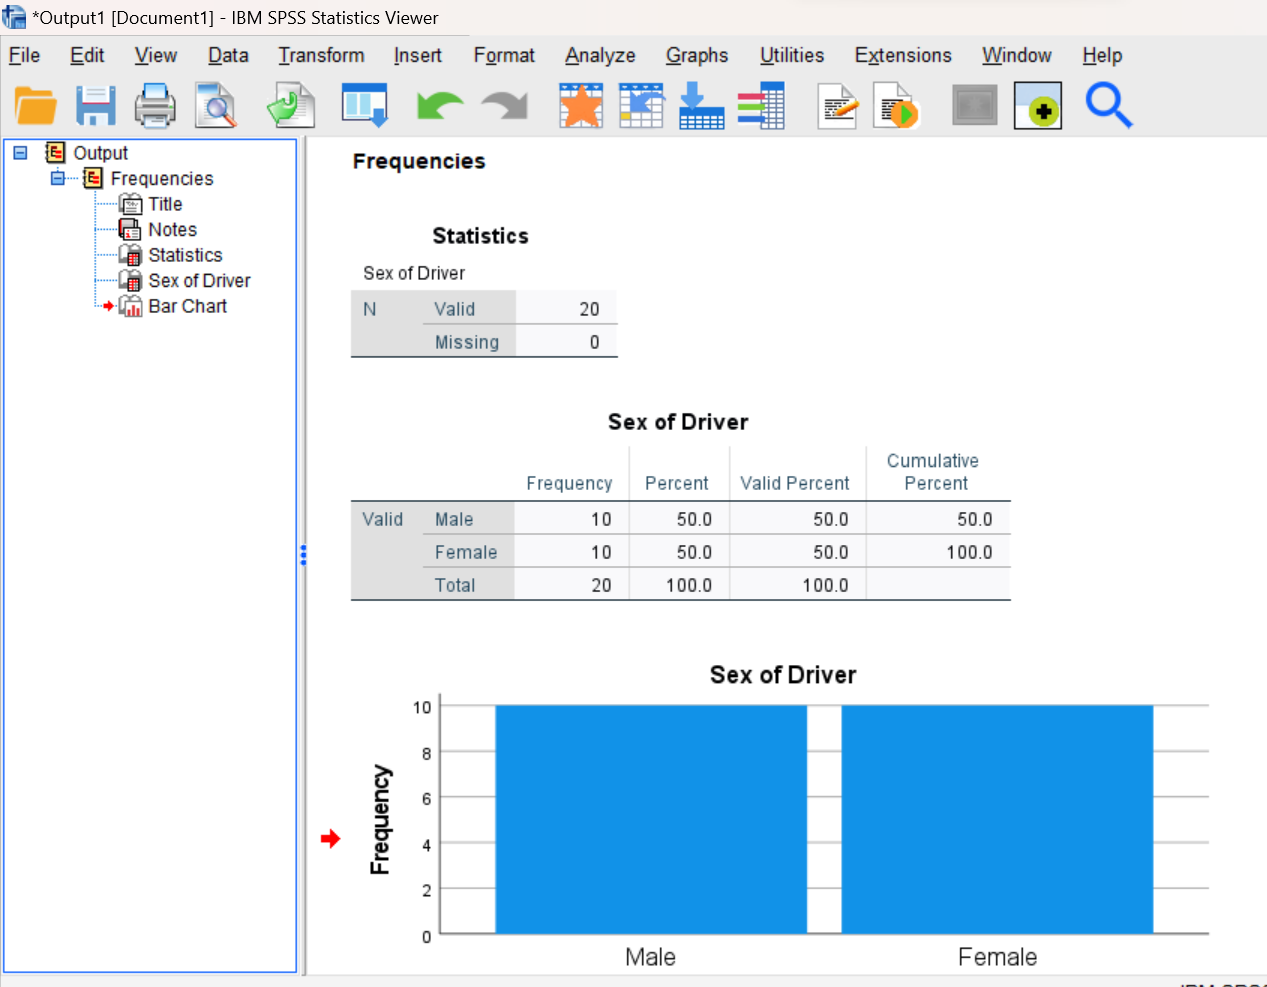The width and height of the screenshot is (1267, 987).
Task: Collapse the Frequencies tree node
Action: click(58, 178)
